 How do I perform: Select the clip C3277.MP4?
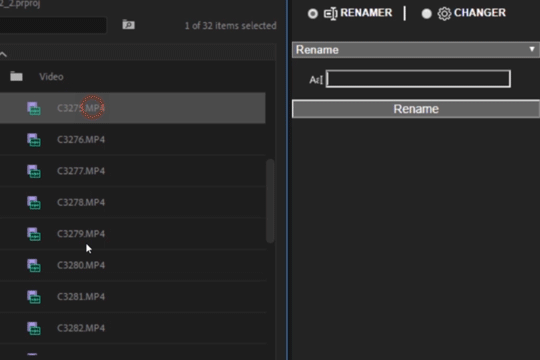81,171
